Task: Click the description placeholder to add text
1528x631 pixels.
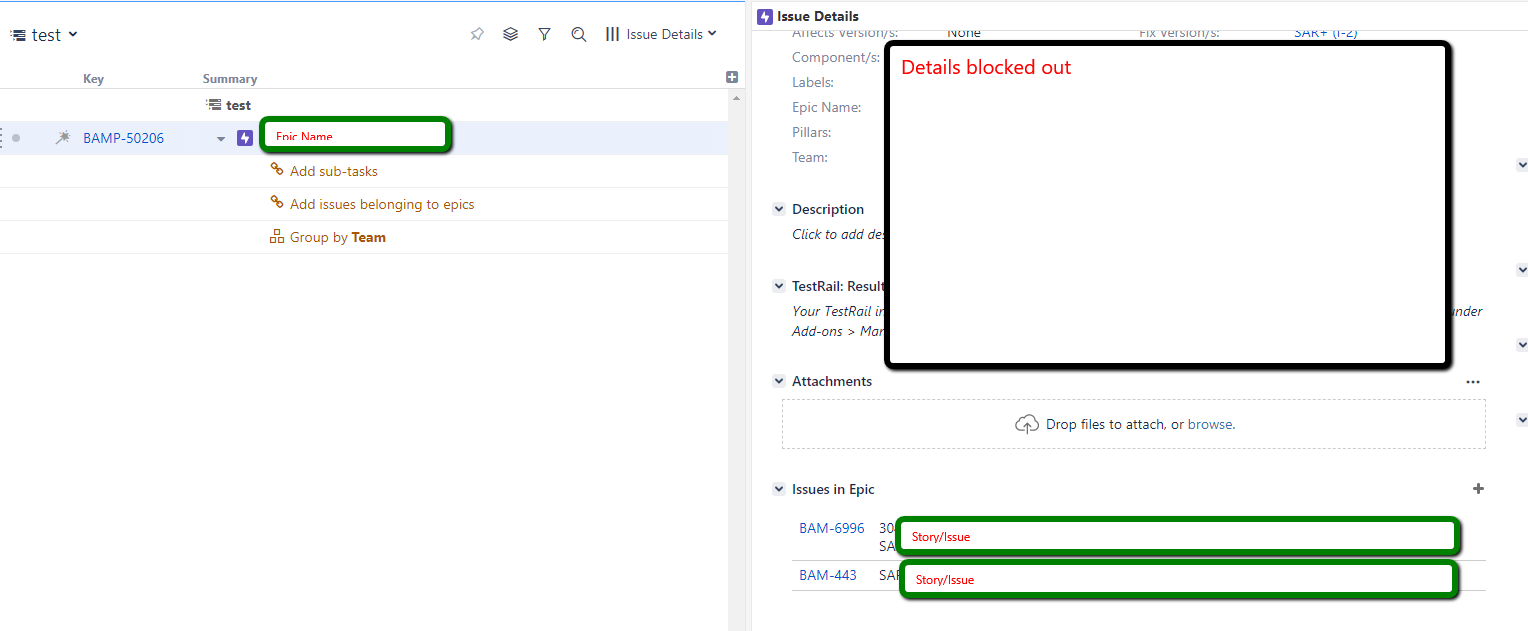Action: tap(838, 234)
